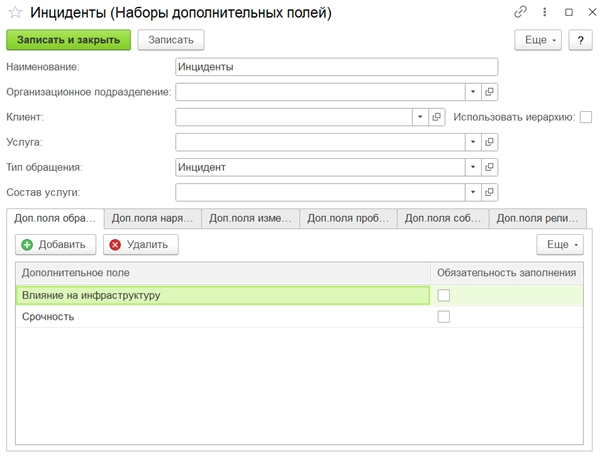Click the star icon to add to favorites
This screenshot has width=602, height=457.
pos(17,13)
